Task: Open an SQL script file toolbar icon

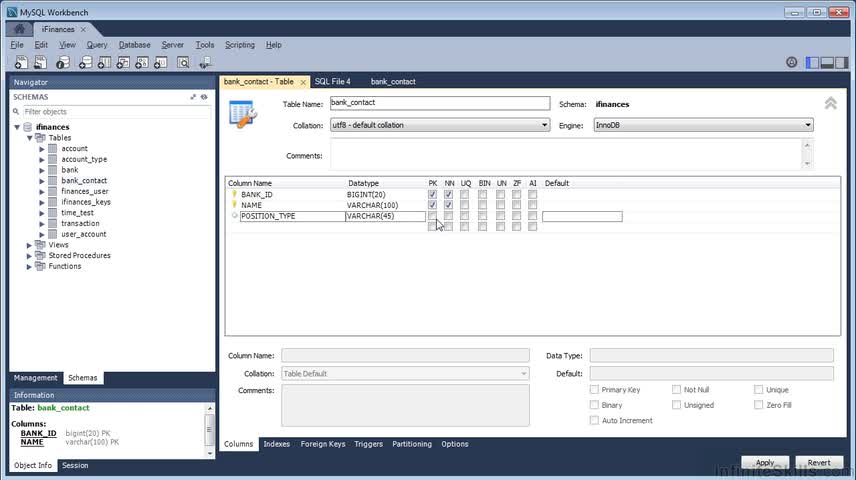Action: [x=40, y=63]
